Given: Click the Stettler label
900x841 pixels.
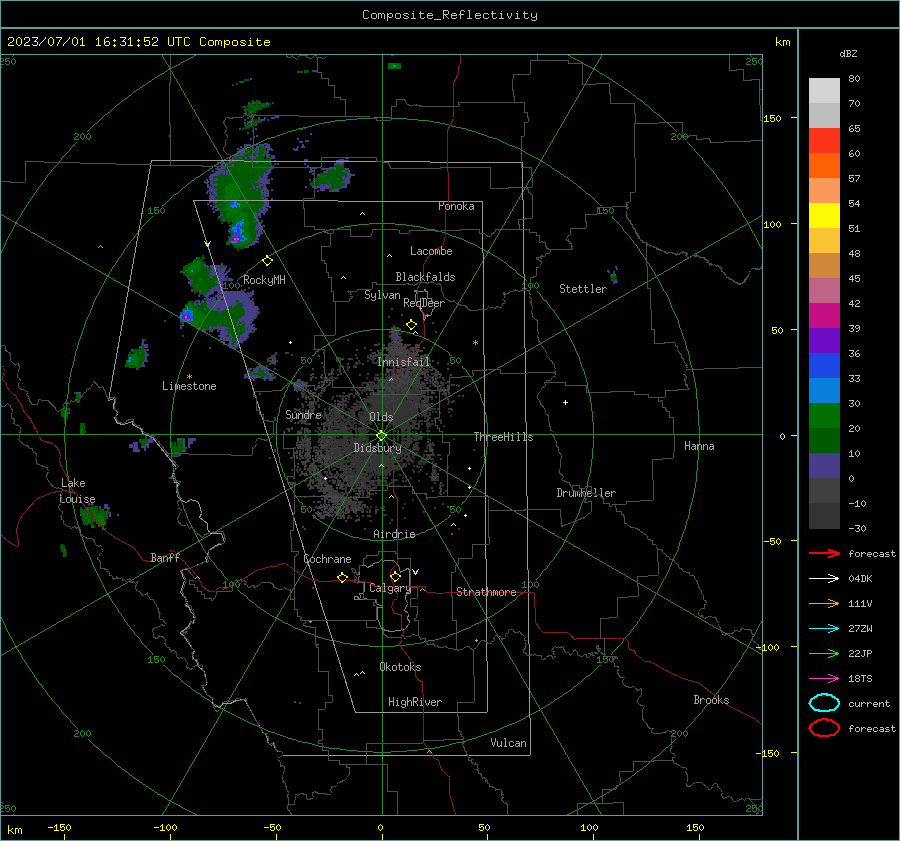Looking at the screenshot, I should [583, 289].
